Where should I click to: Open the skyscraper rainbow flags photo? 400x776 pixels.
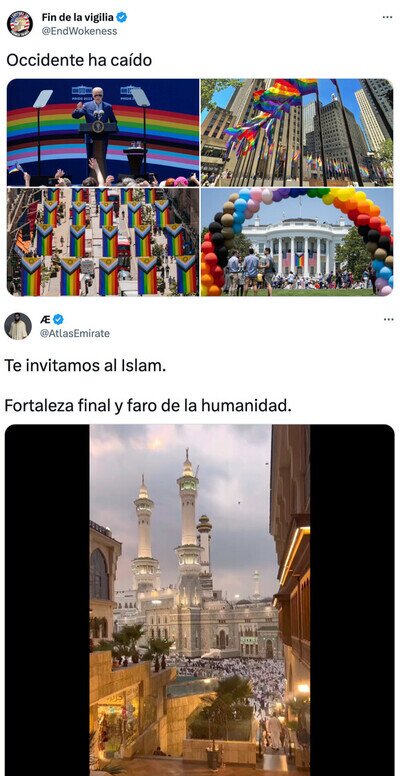point(297,133)
